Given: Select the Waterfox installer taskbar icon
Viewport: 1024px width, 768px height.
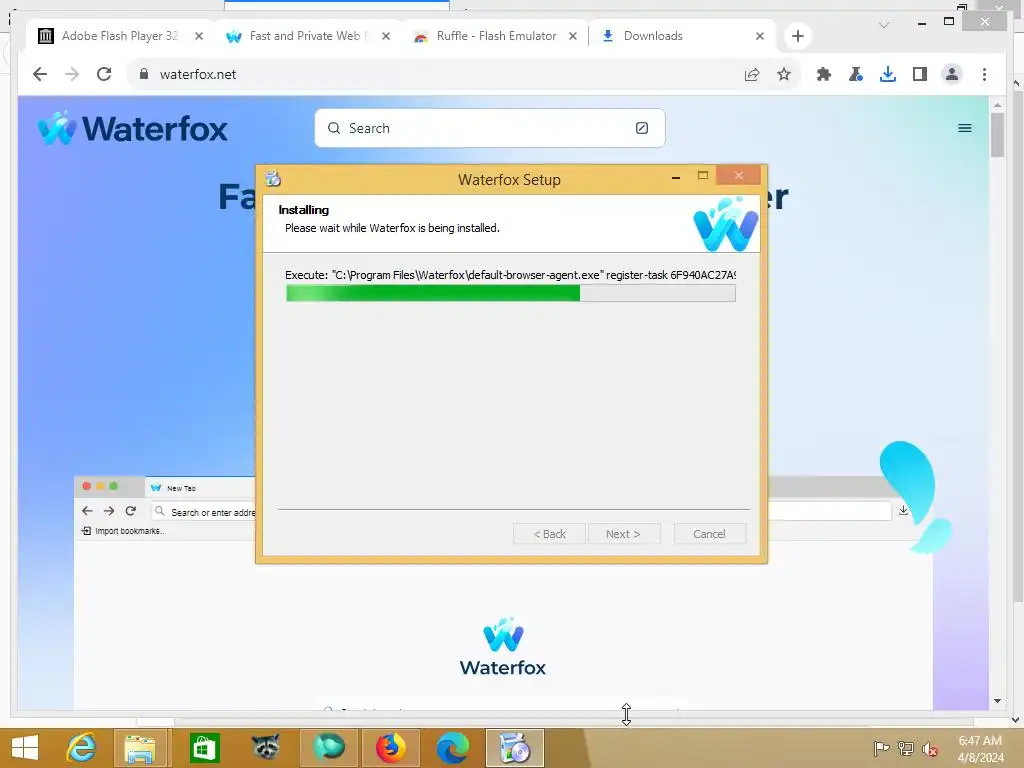Looking at the screenshot, I should coord(515,748).
